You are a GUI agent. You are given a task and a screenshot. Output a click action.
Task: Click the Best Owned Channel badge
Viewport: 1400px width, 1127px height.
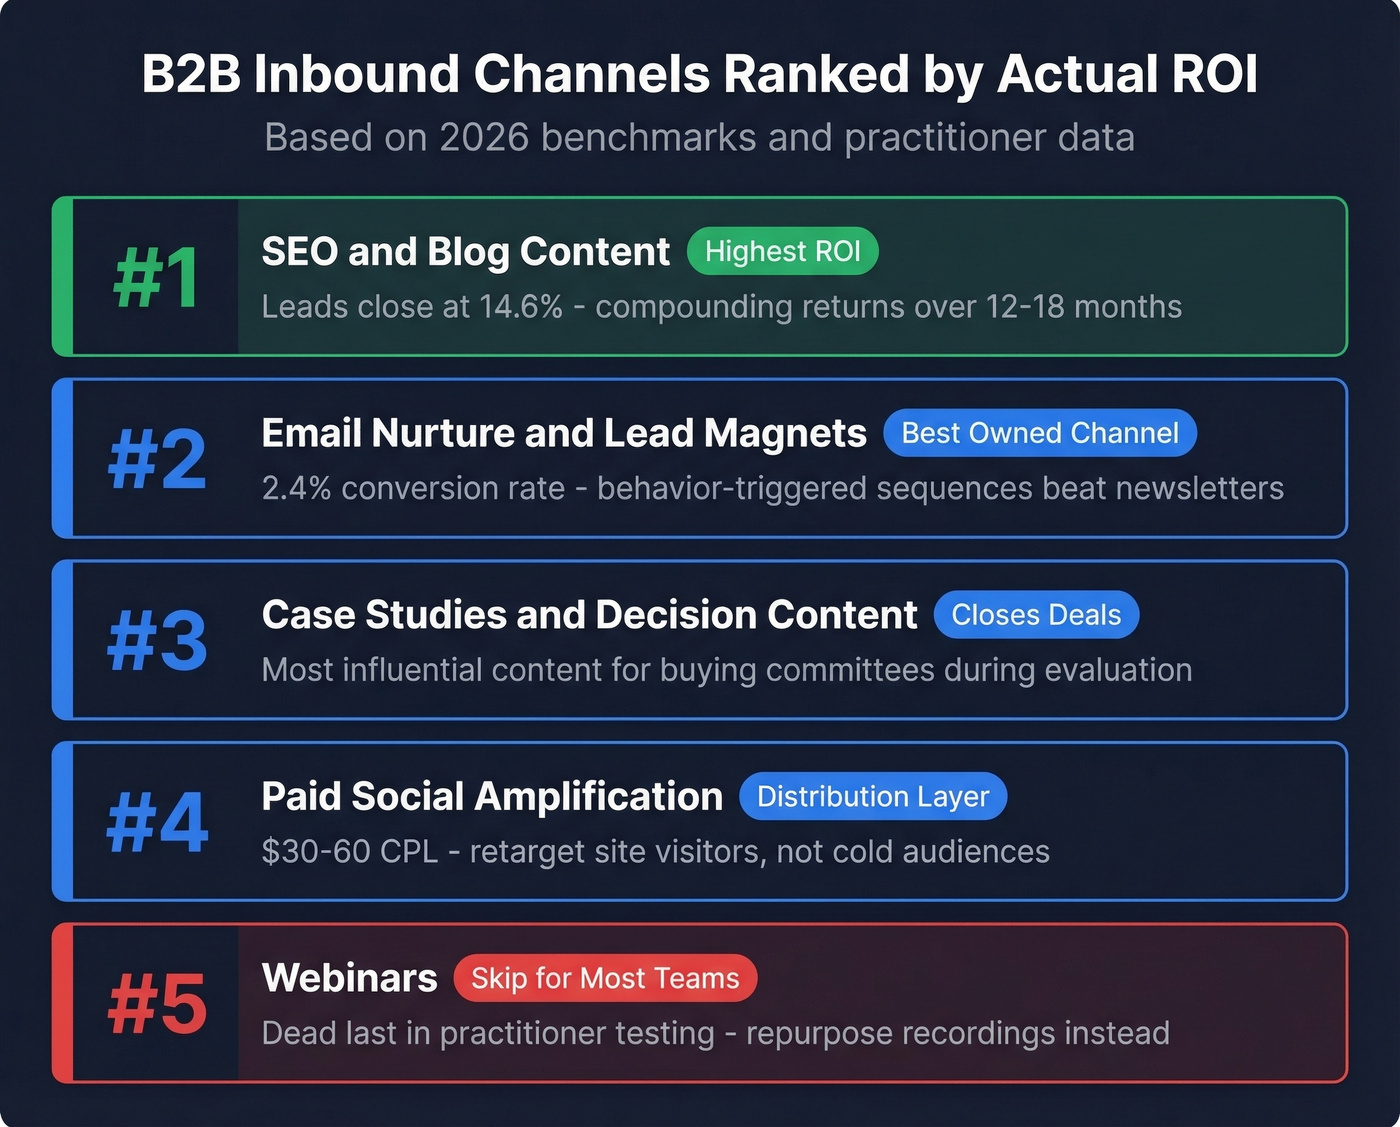pyautogui.click(x=1039, y=433)
